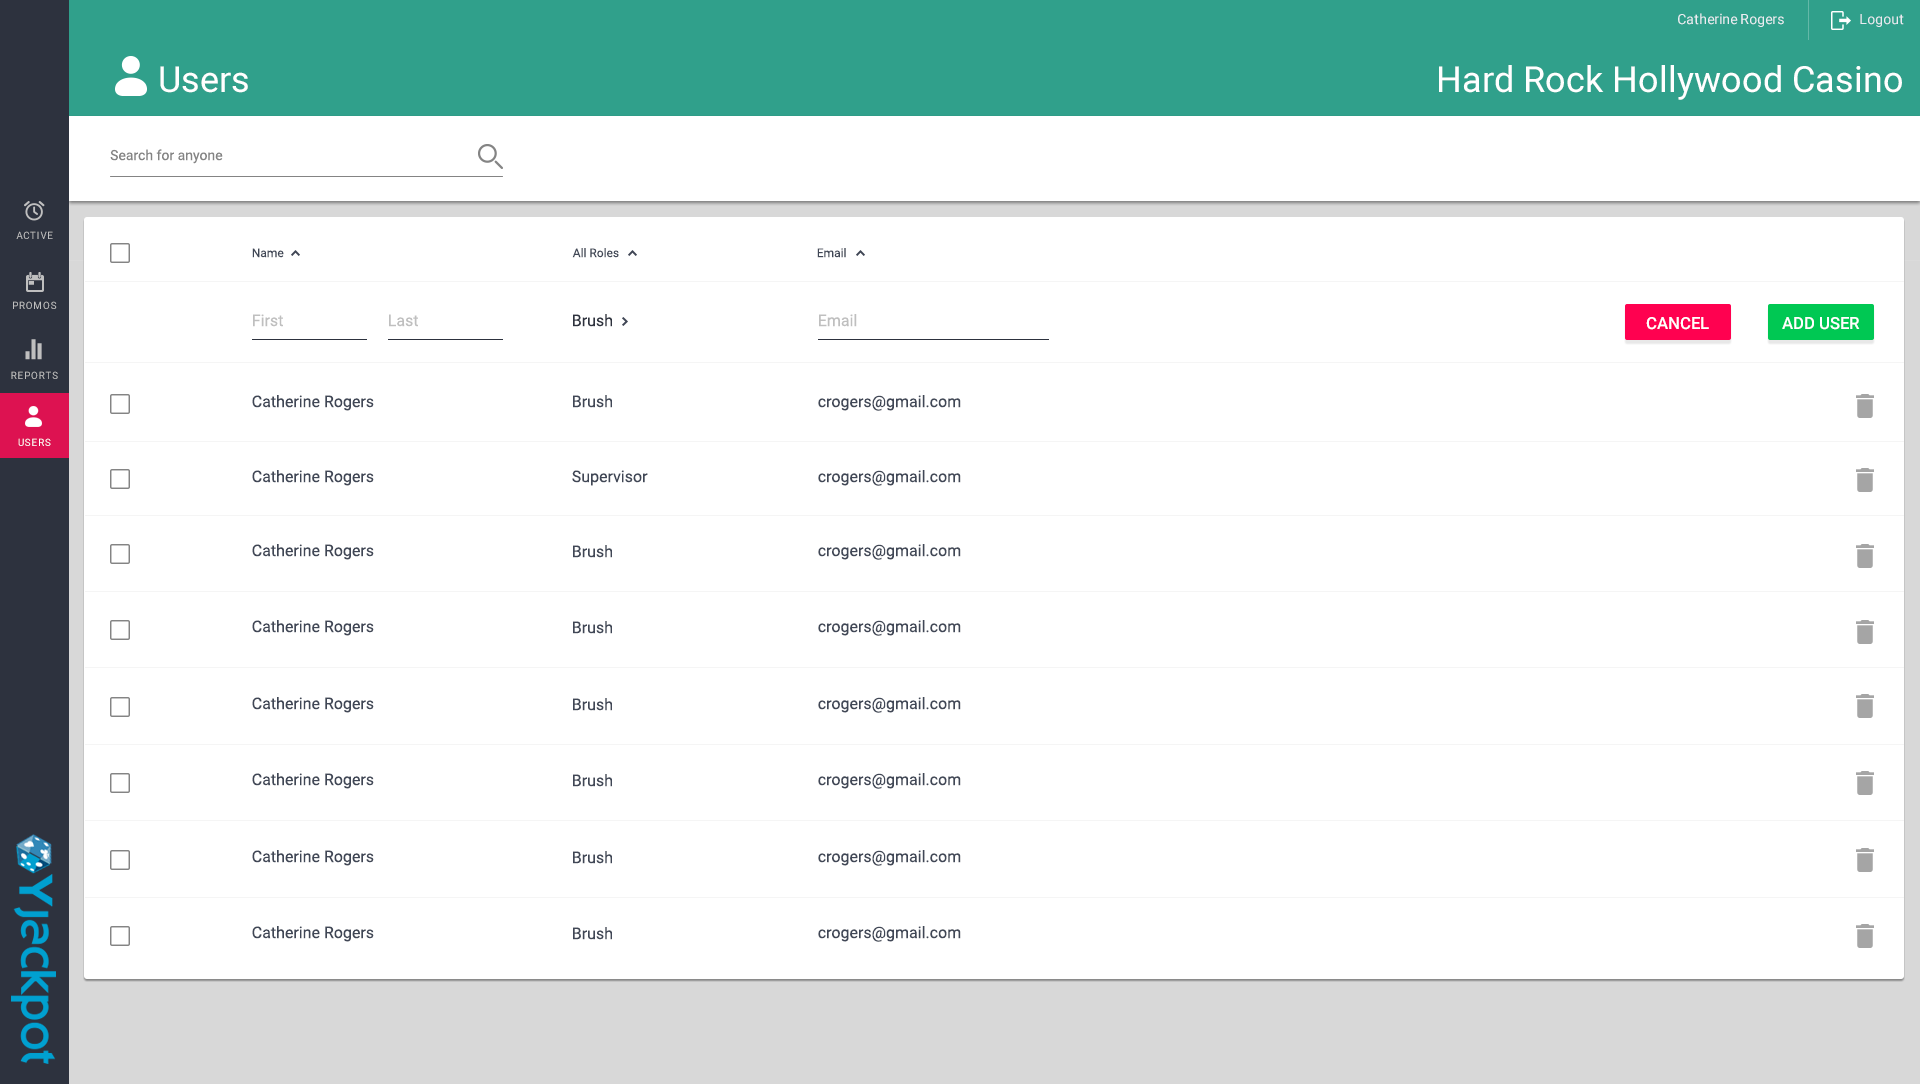The image size is (1920, 1084).
Task: Delete the first Catherine Rogers row
Action: 1864,406
